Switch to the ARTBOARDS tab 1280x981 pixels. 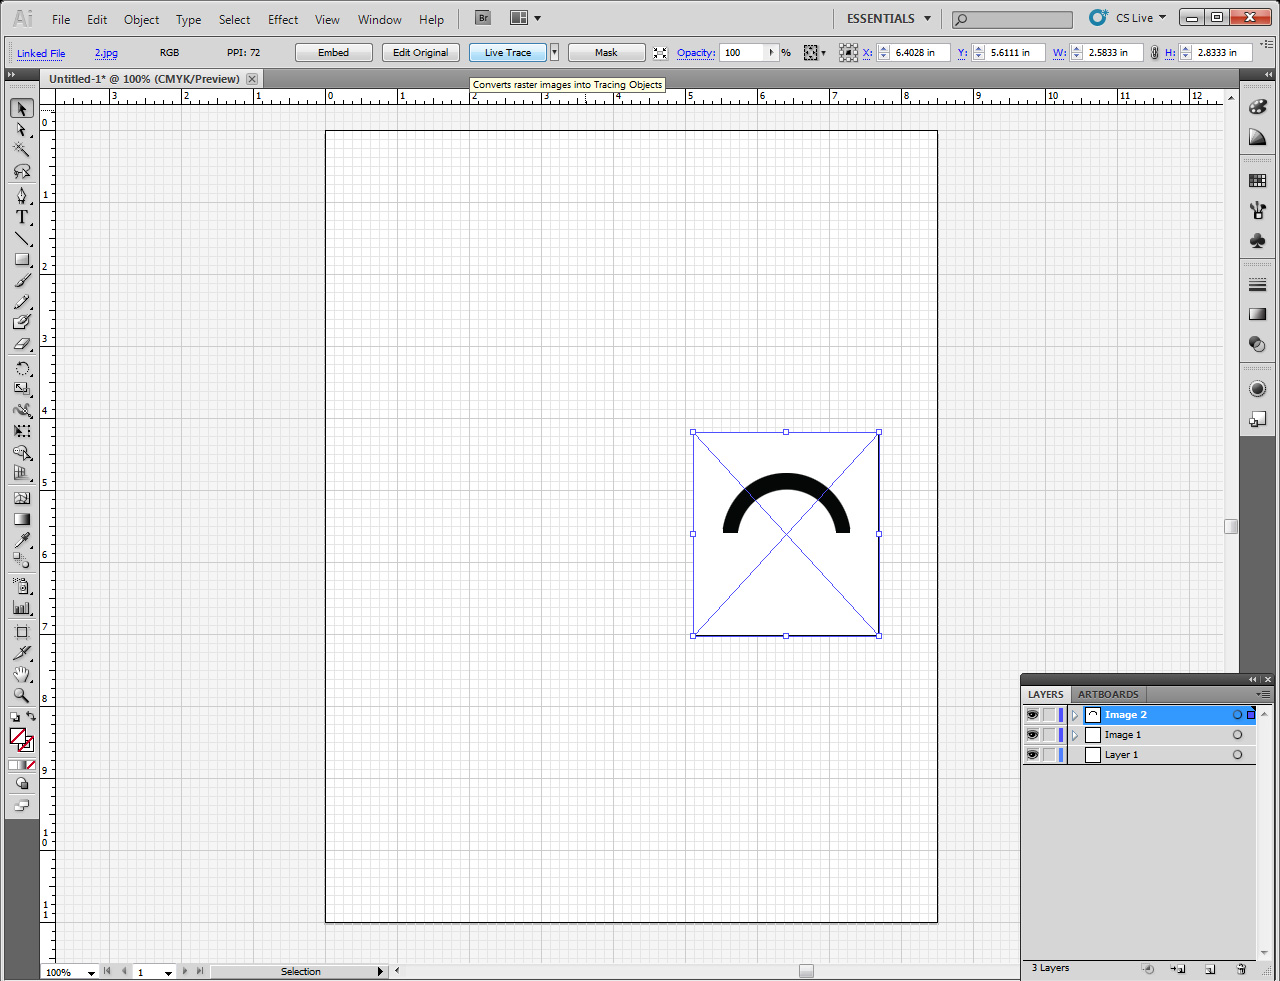(x=1108, y=694)
